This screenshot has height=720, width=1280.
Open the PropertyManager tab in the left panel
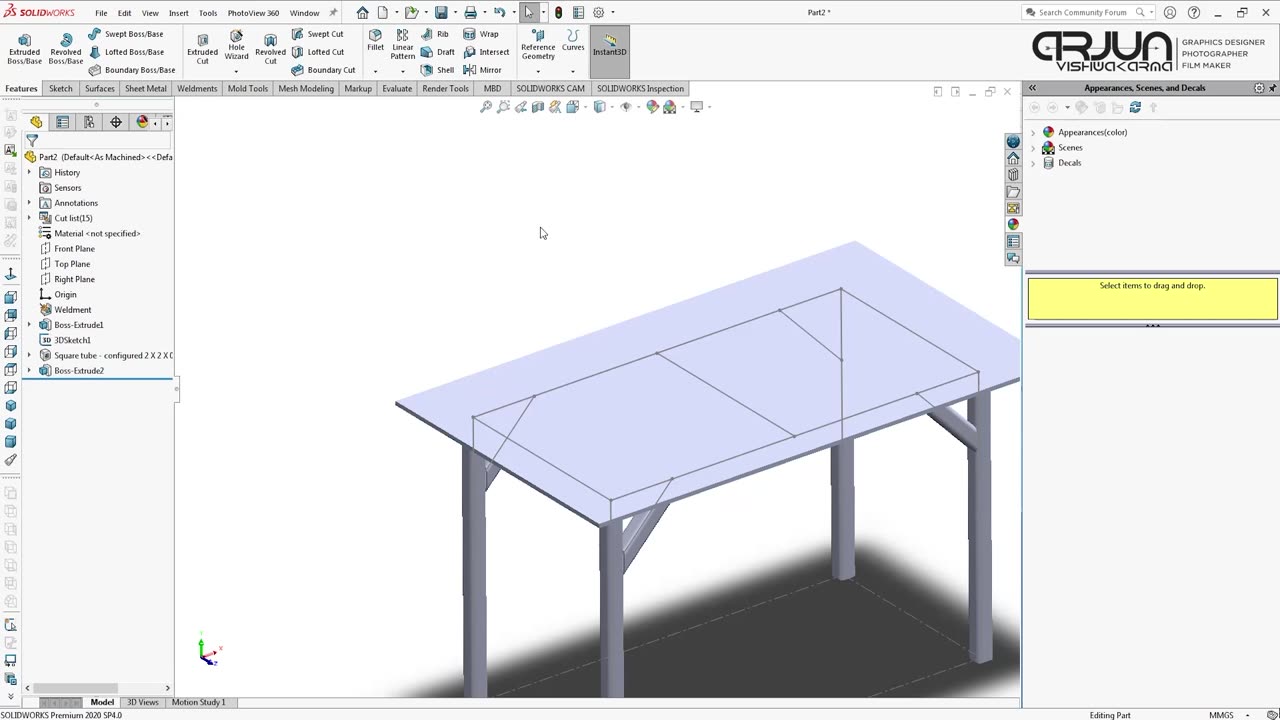point(62,122)
